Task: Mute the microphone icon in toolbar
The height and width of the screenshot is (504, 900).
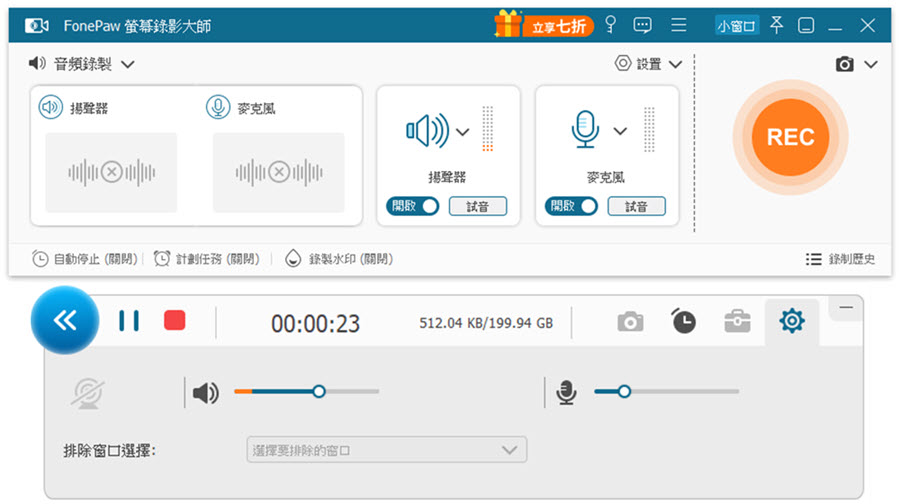Action: click(x=567, y=393)
